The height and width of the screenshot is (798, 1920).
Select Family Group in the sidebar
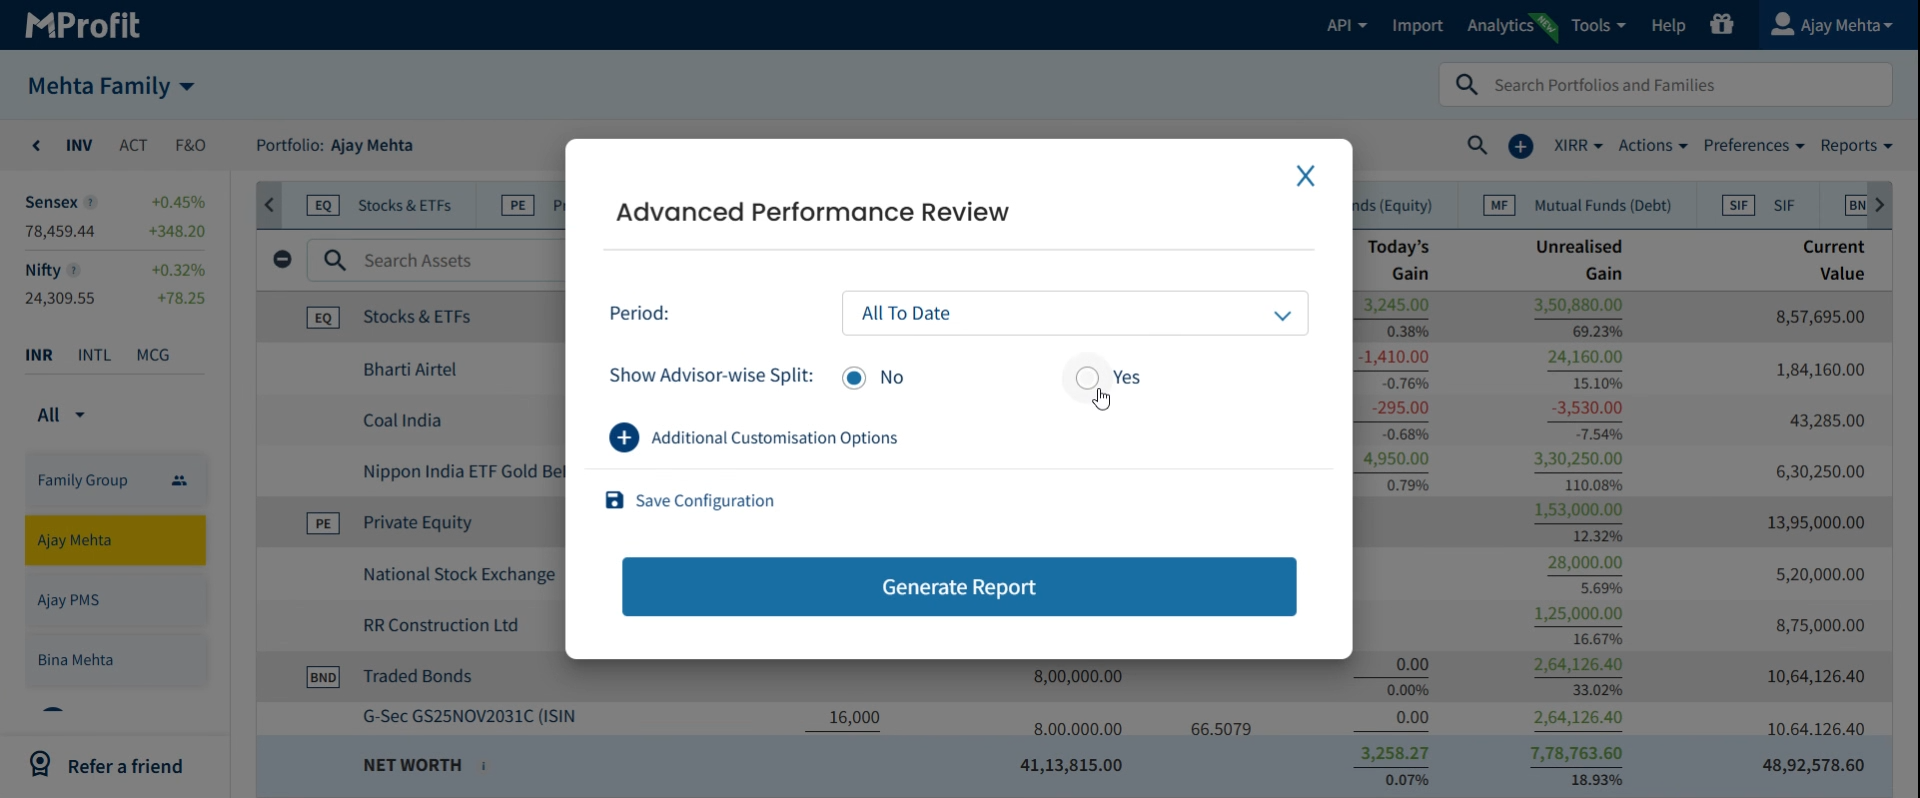coord(115,480)
